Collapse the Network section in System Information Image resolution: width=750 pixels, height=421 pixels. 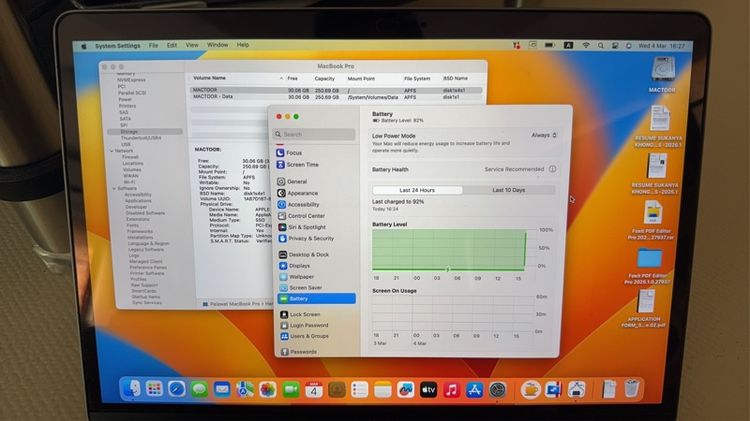(112, 151)
